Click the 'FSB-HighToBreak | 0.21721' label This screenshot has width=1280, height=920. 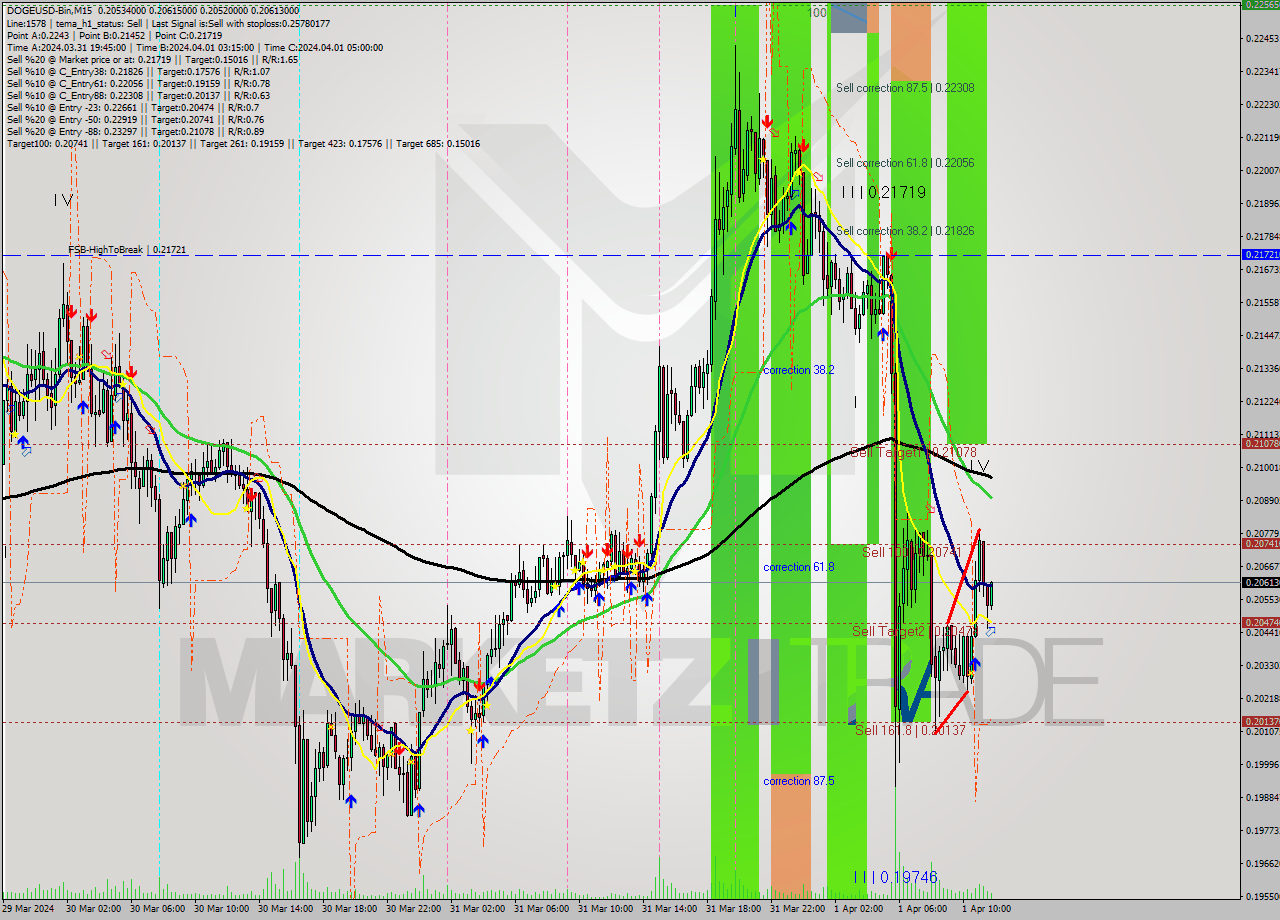(x=127, y=249)
